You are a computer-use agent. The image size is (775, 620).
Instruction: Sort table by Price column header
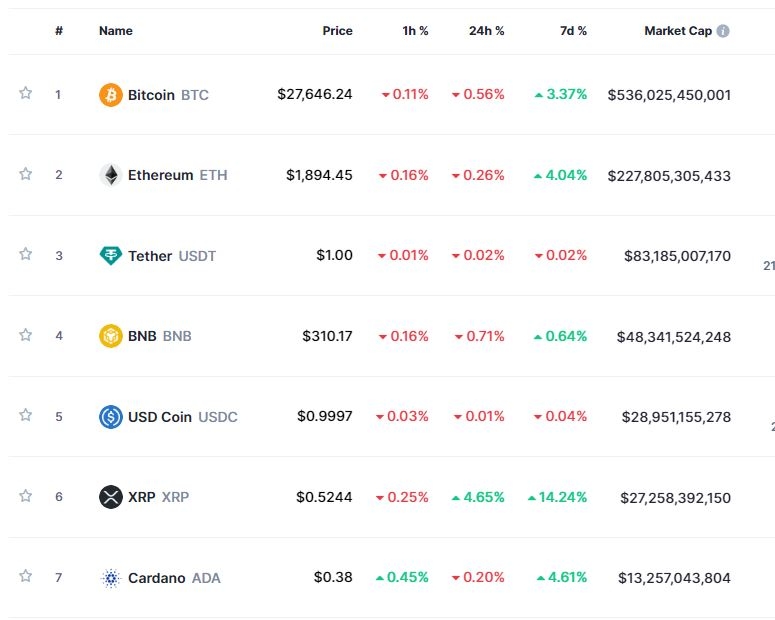pos(337,31)
